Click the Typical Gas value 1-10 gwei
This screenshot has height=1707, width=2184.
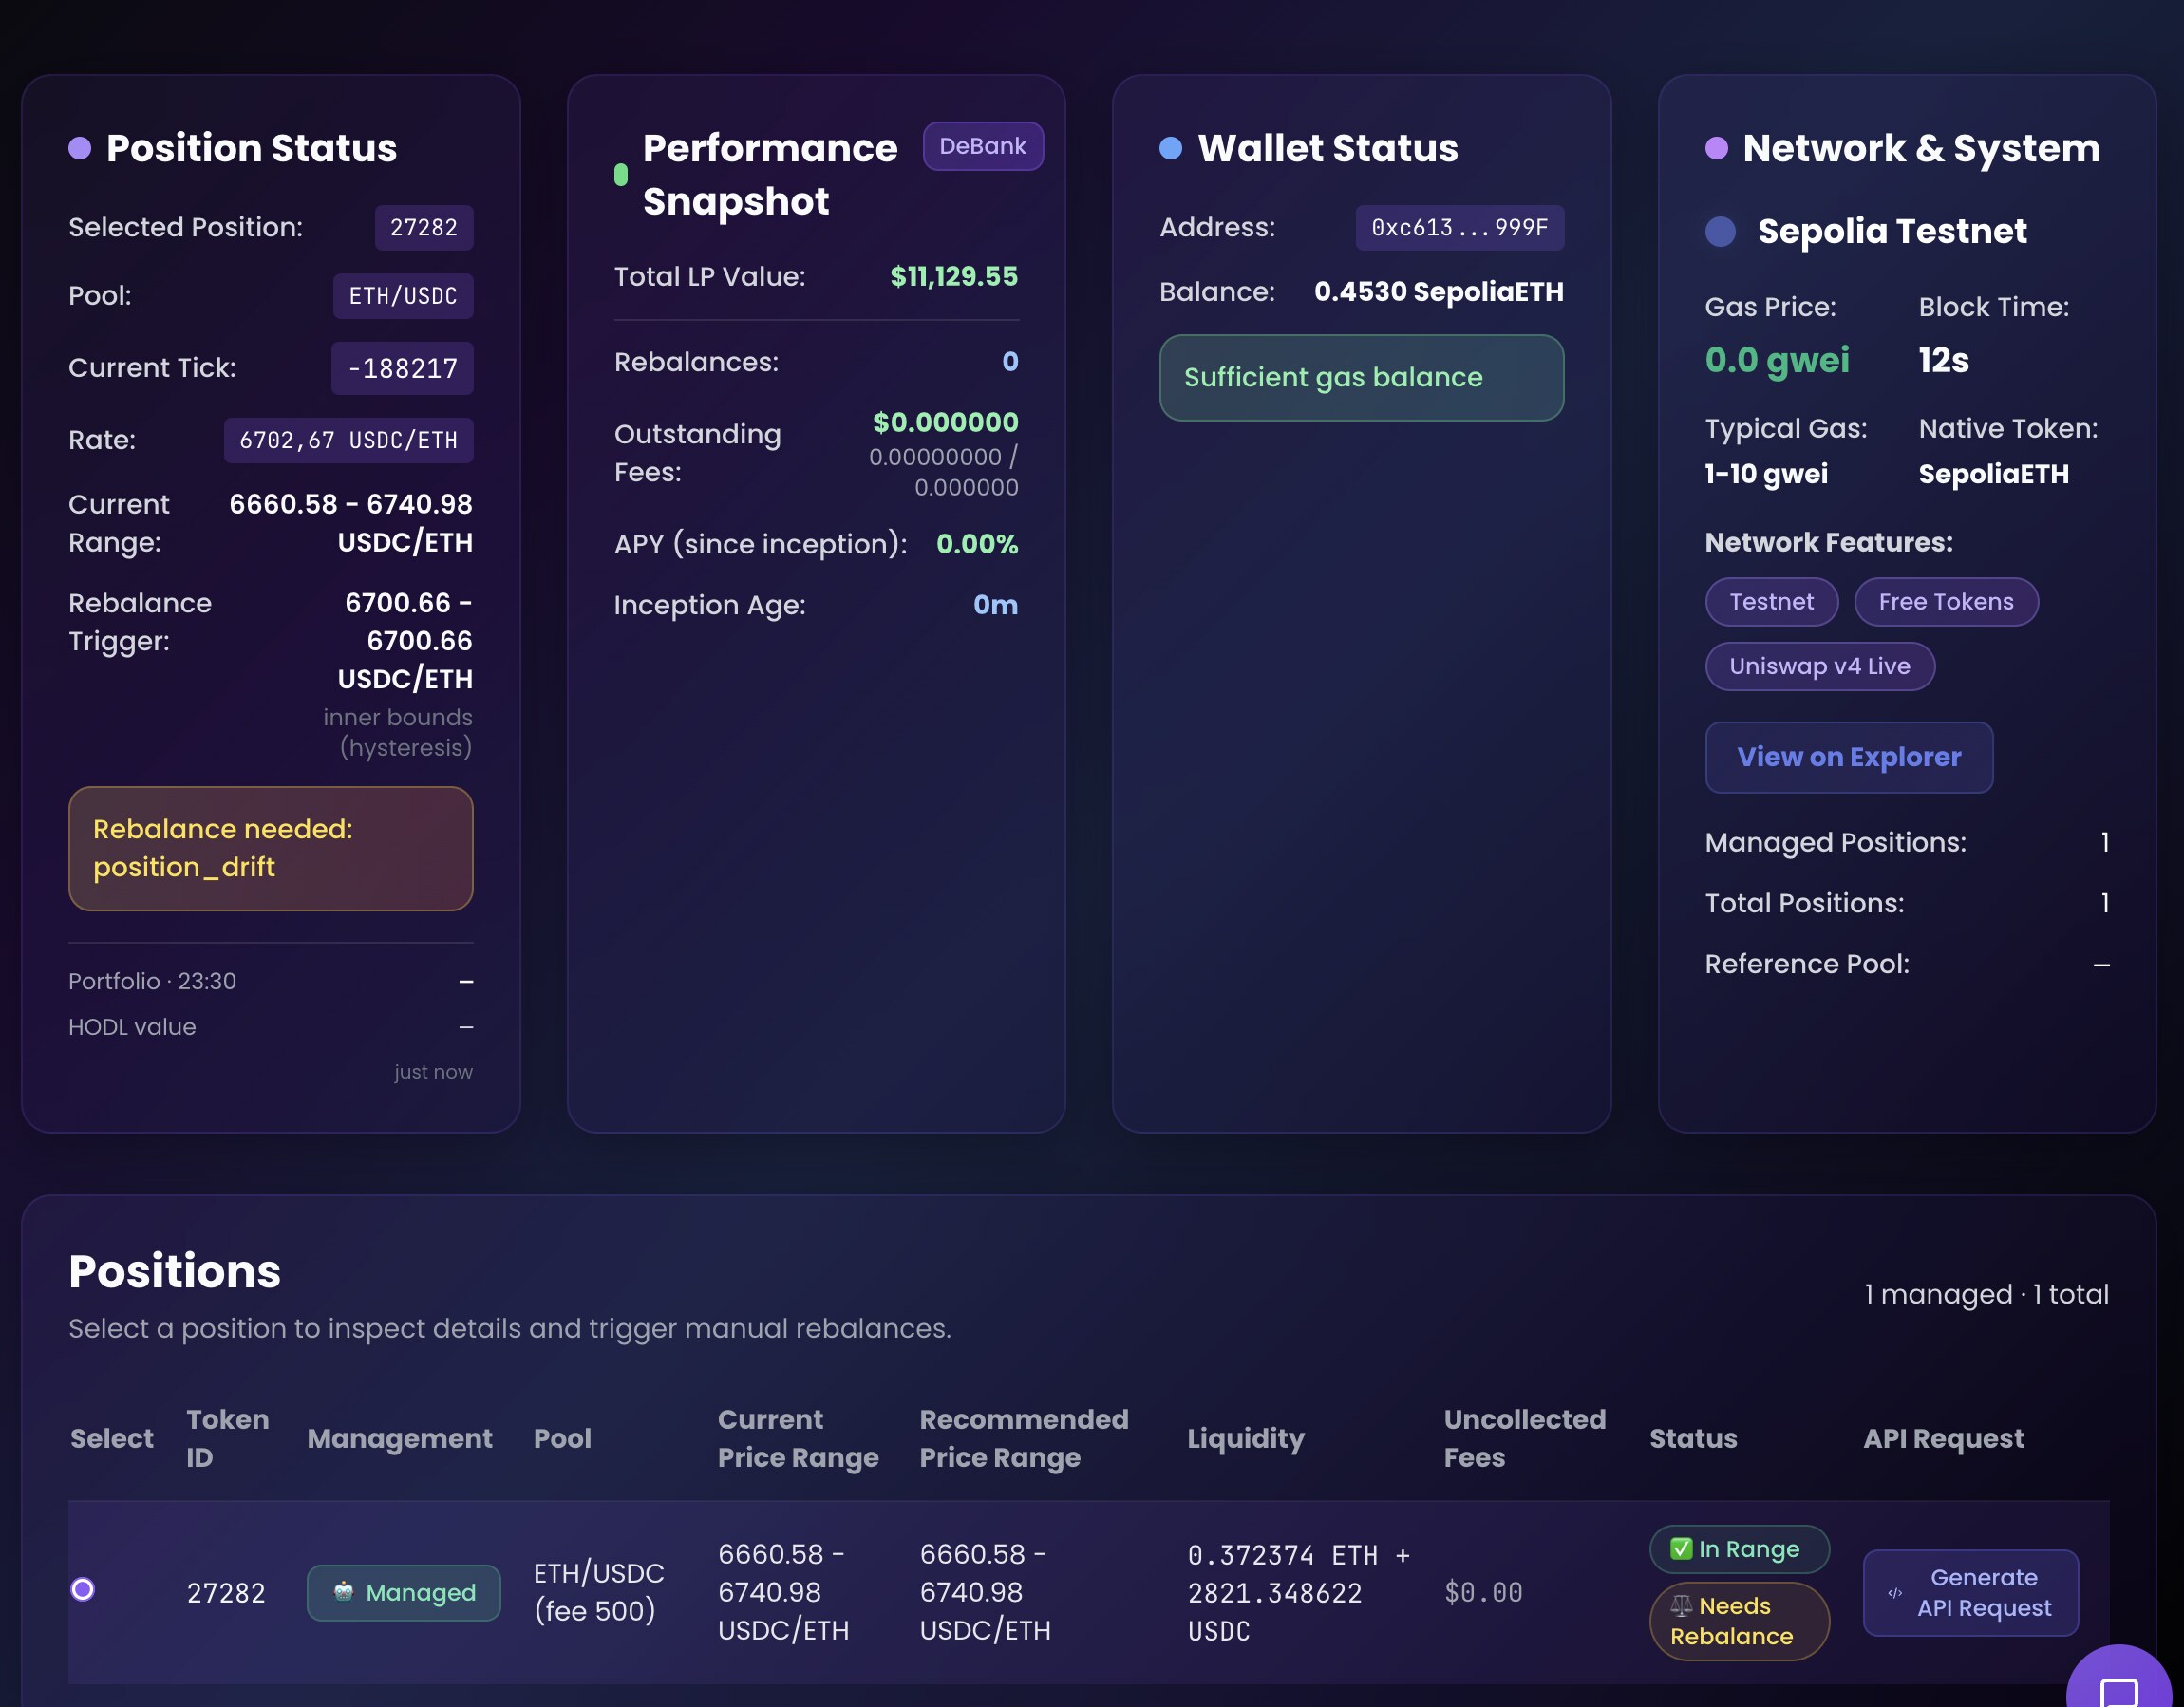tap(1766, 474)
